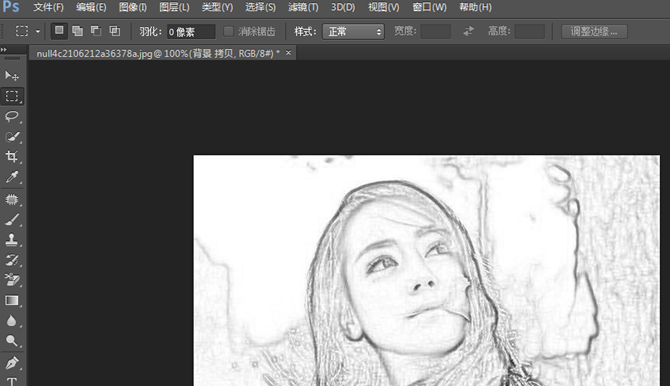
Task: Choose Subtract from selection mode
Action: pyautogui.click(x=96, y=31)
